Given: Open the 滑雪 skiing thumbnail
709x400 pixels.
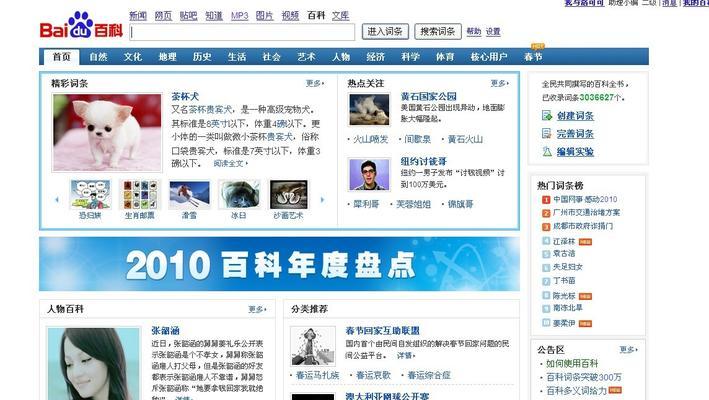Looking at the screenshot, I should point(189,194).
